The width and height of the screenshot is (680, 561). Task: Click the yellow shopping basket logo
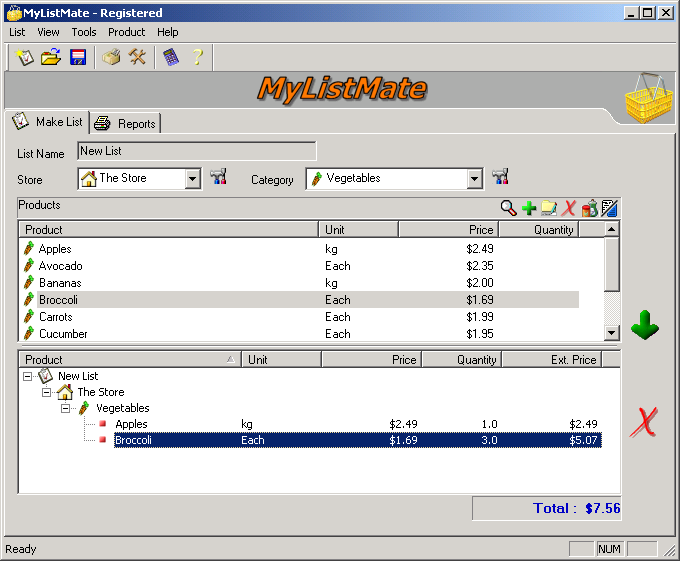[649, 98]
